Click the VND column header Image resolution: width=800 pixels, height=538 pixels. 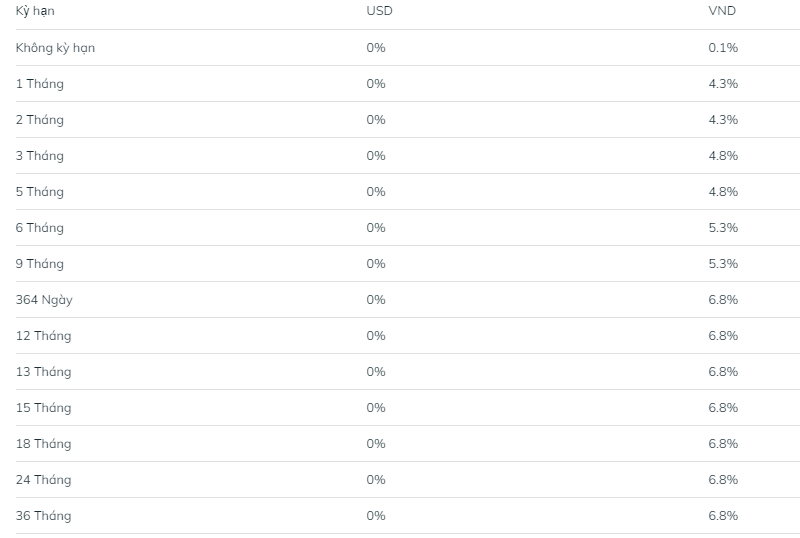point(722,11)
